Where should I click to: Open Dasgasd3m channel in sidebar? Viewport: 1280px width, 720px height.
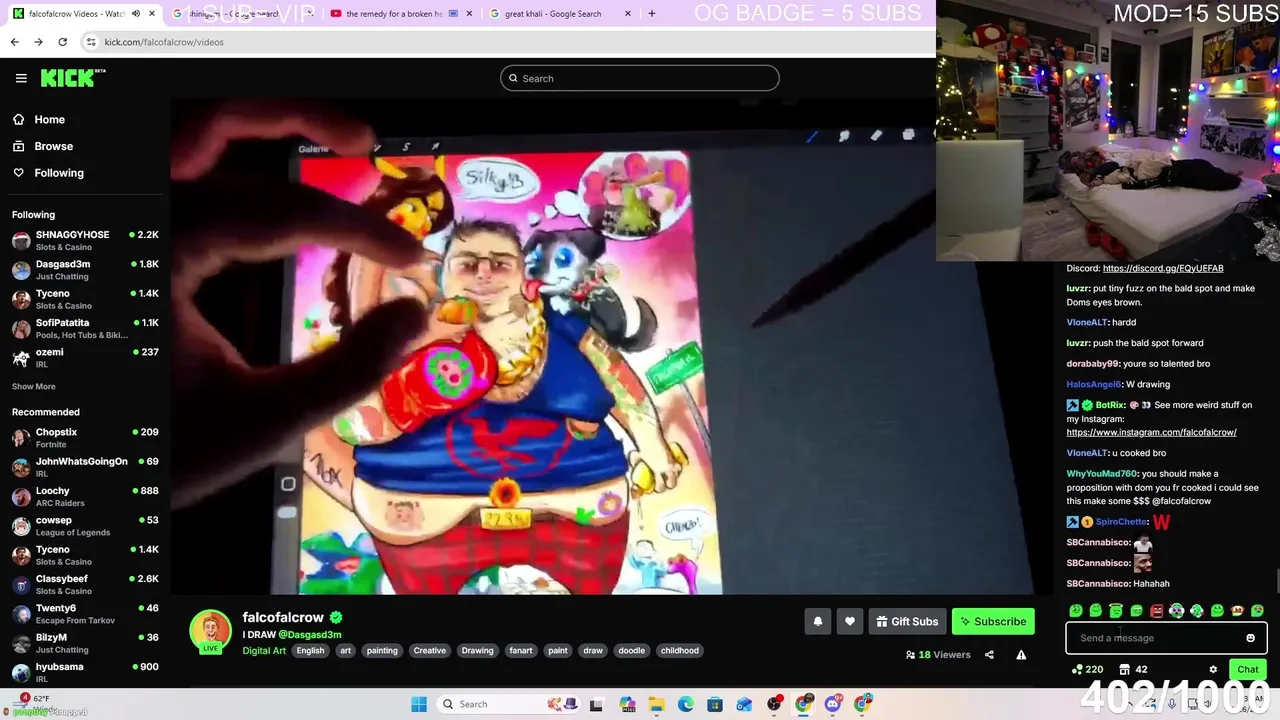[84, 270]
